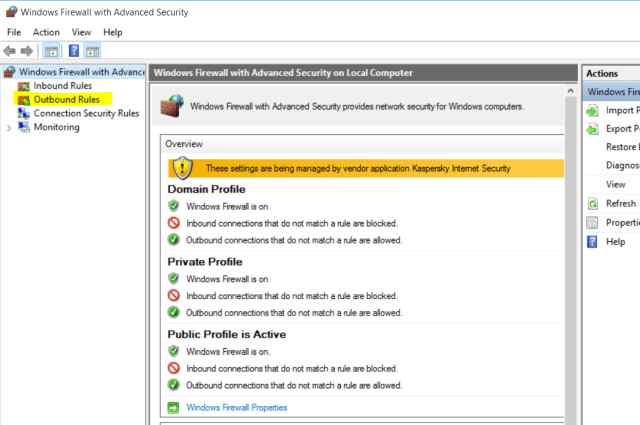
Task: Click the blue Help toolbar icon
Action: (74, 51)
